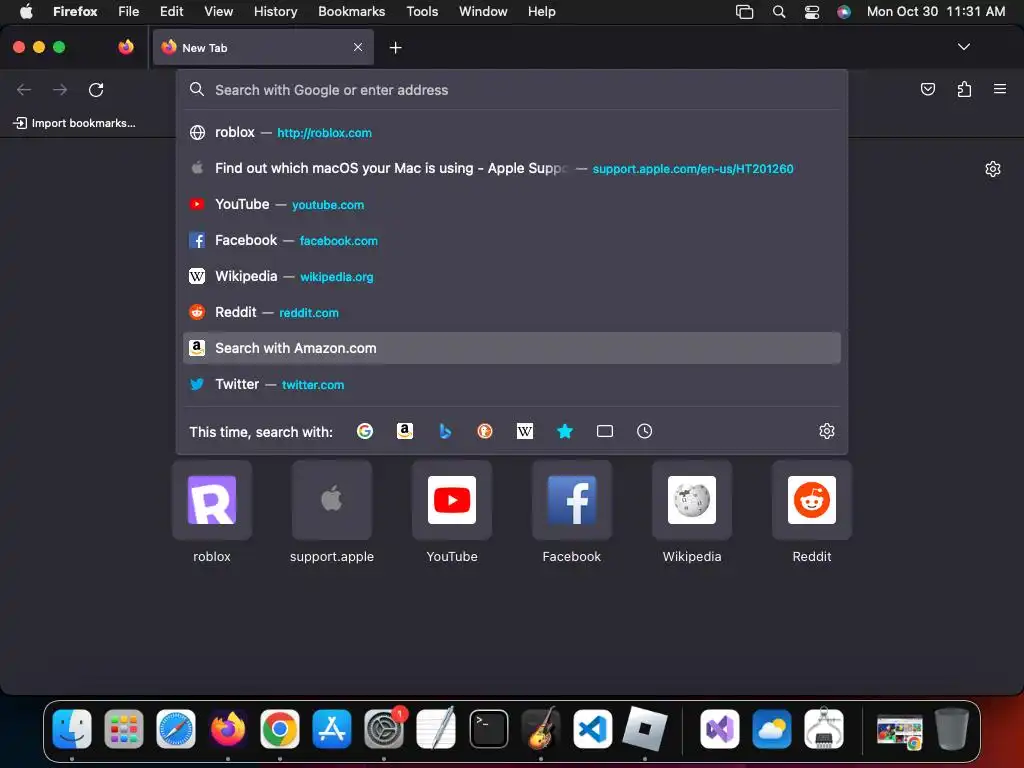1024x768 pixels.
Task: Open the Extensions puzzle icon
Action: (964, 89)
